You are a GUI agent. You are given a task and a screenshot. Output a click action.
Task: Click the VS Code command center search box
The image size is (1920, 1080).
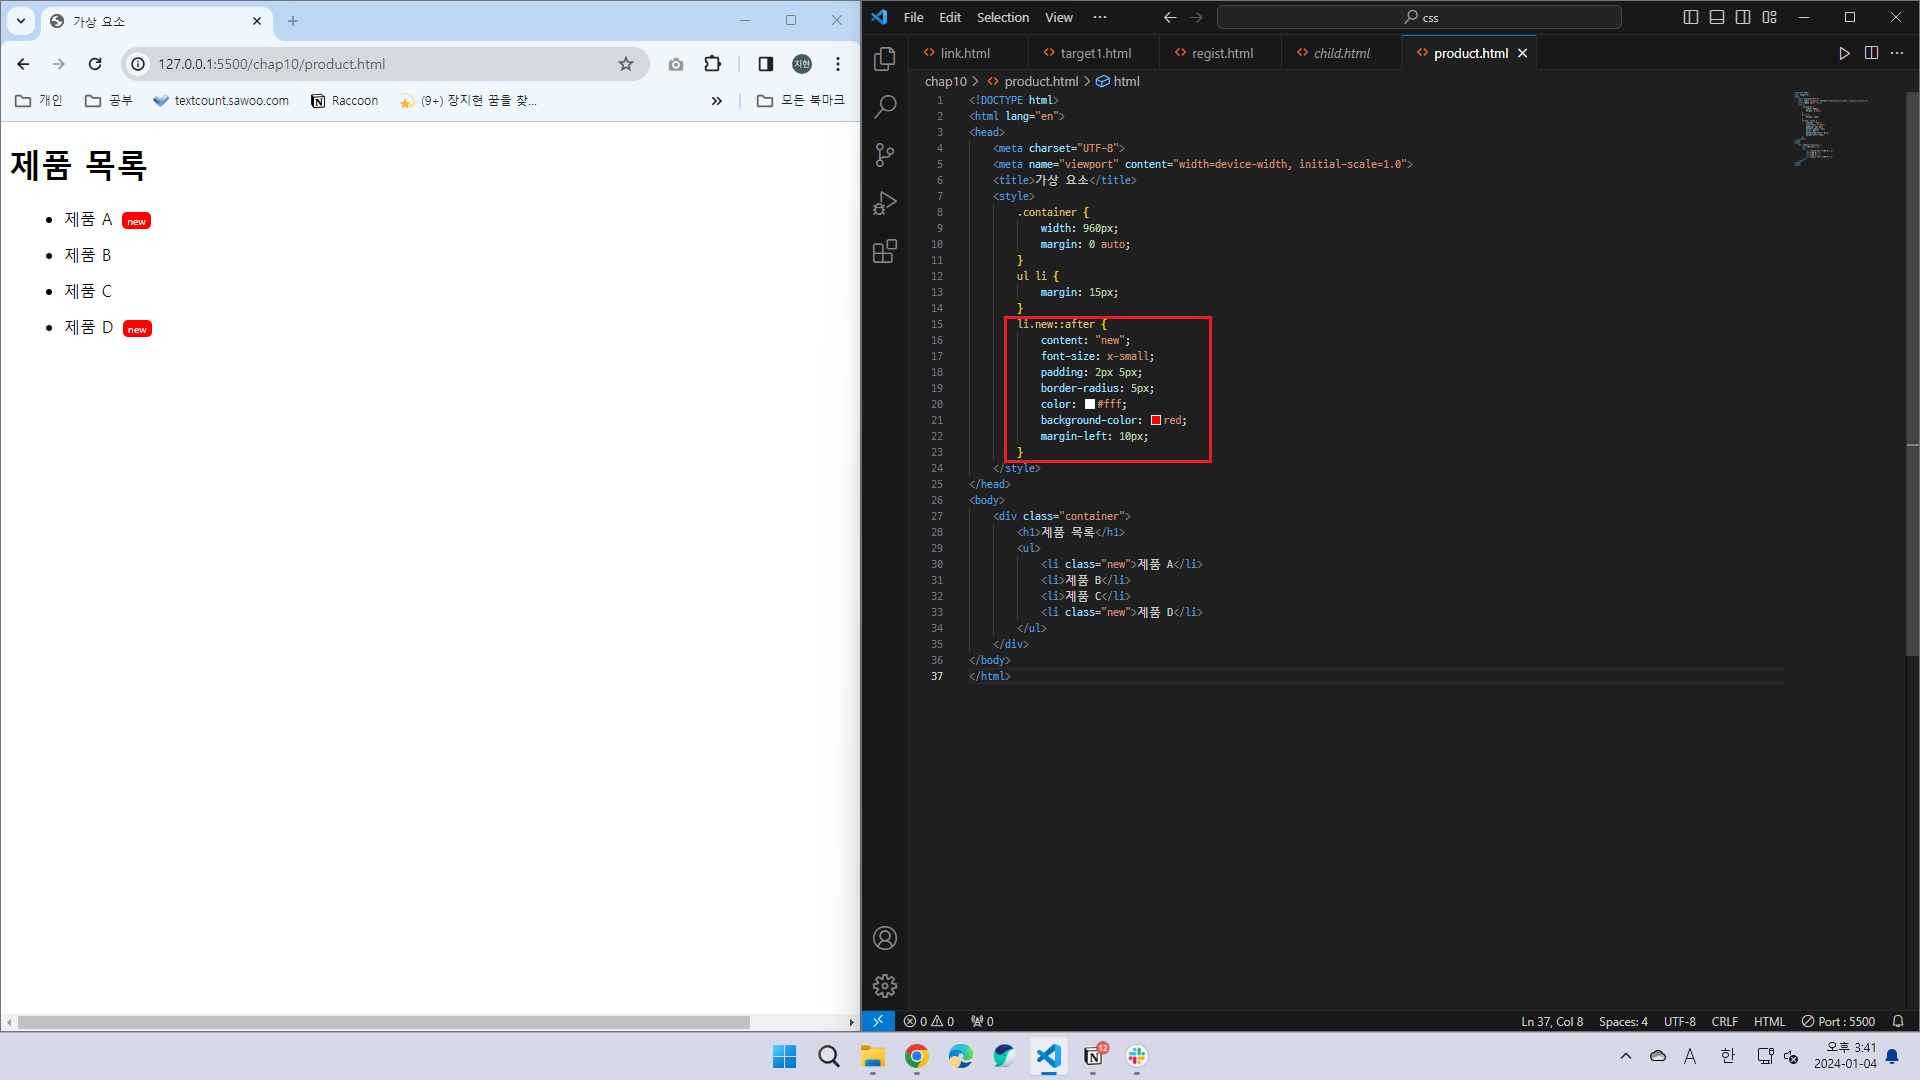[1419, 17]
